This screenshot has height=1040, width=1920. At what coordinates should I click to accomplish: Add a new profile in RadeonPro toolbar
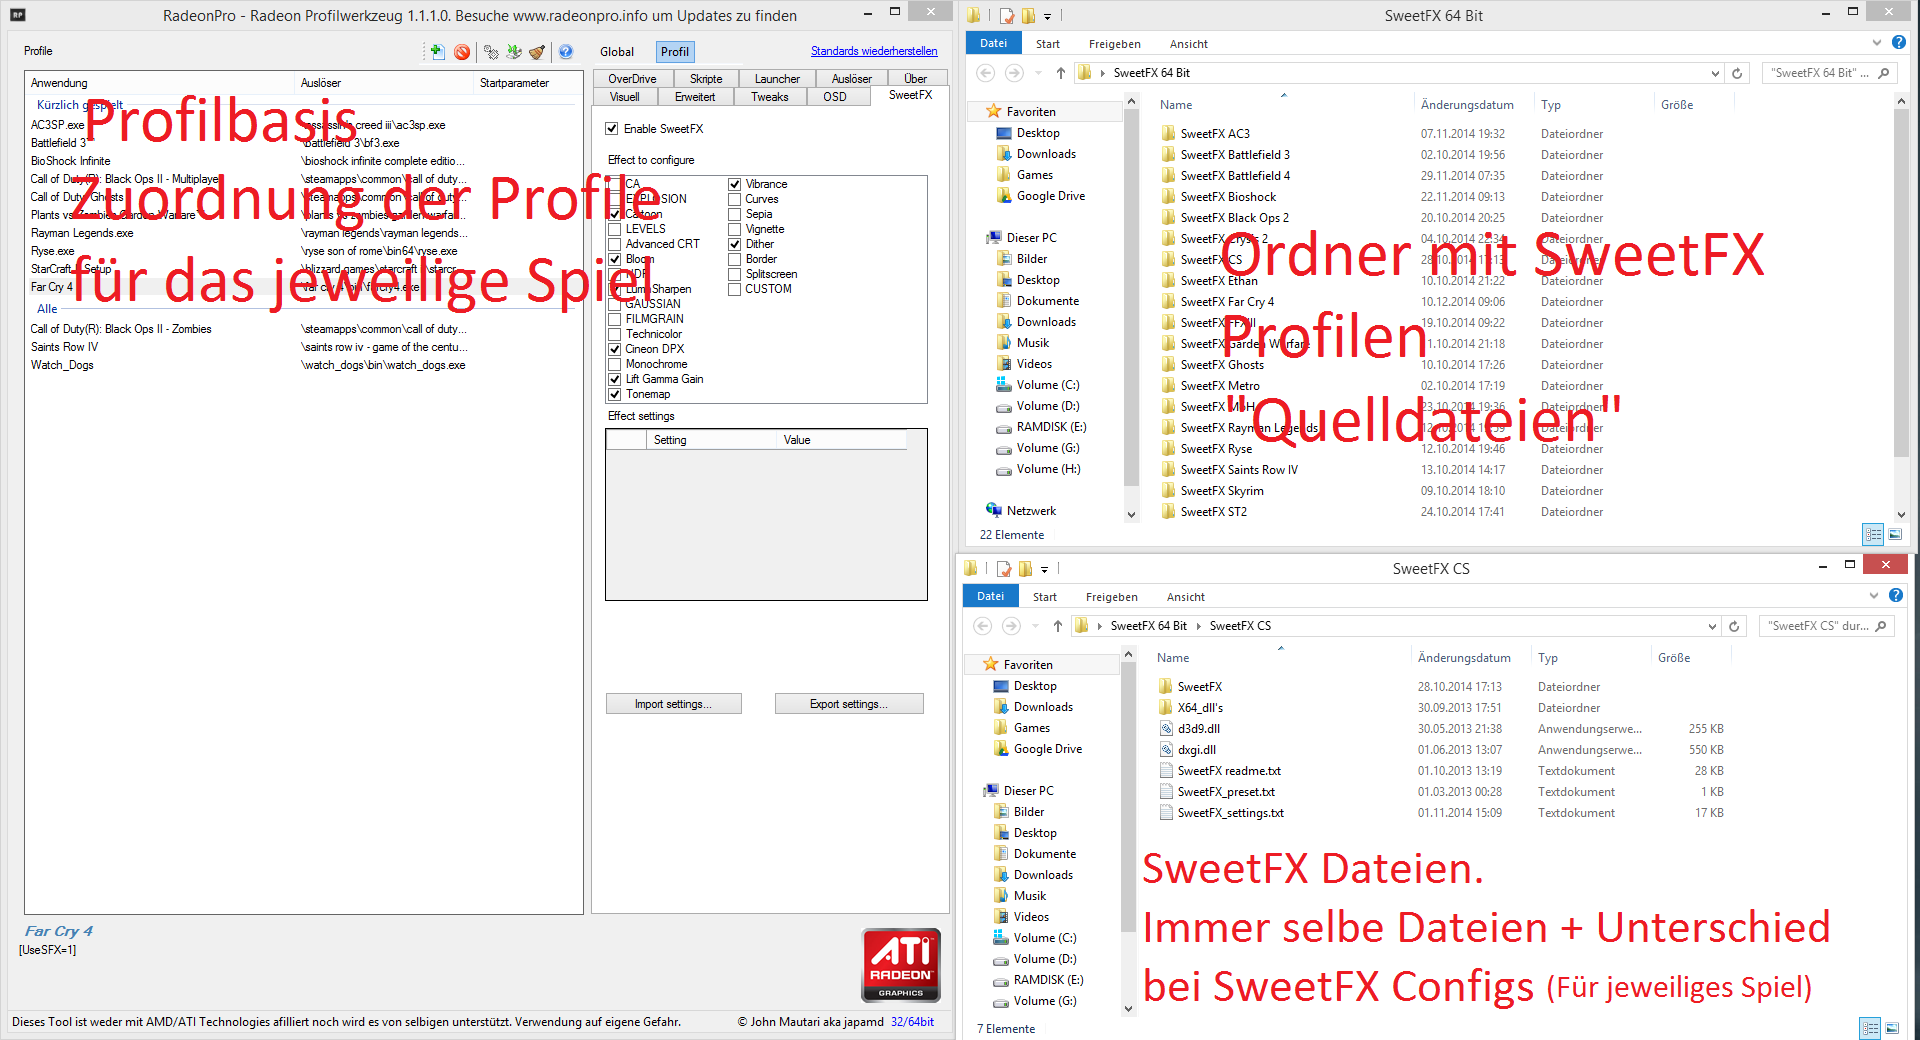437,52
